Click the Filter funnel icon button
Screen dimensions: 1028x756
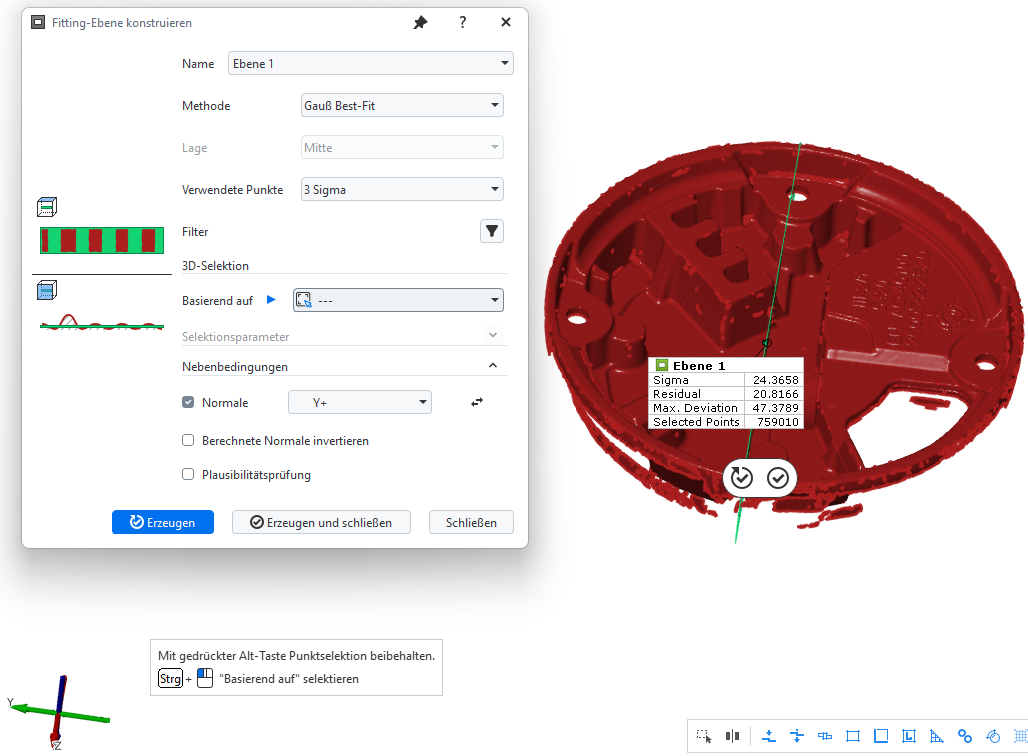(x=491, y=232)
